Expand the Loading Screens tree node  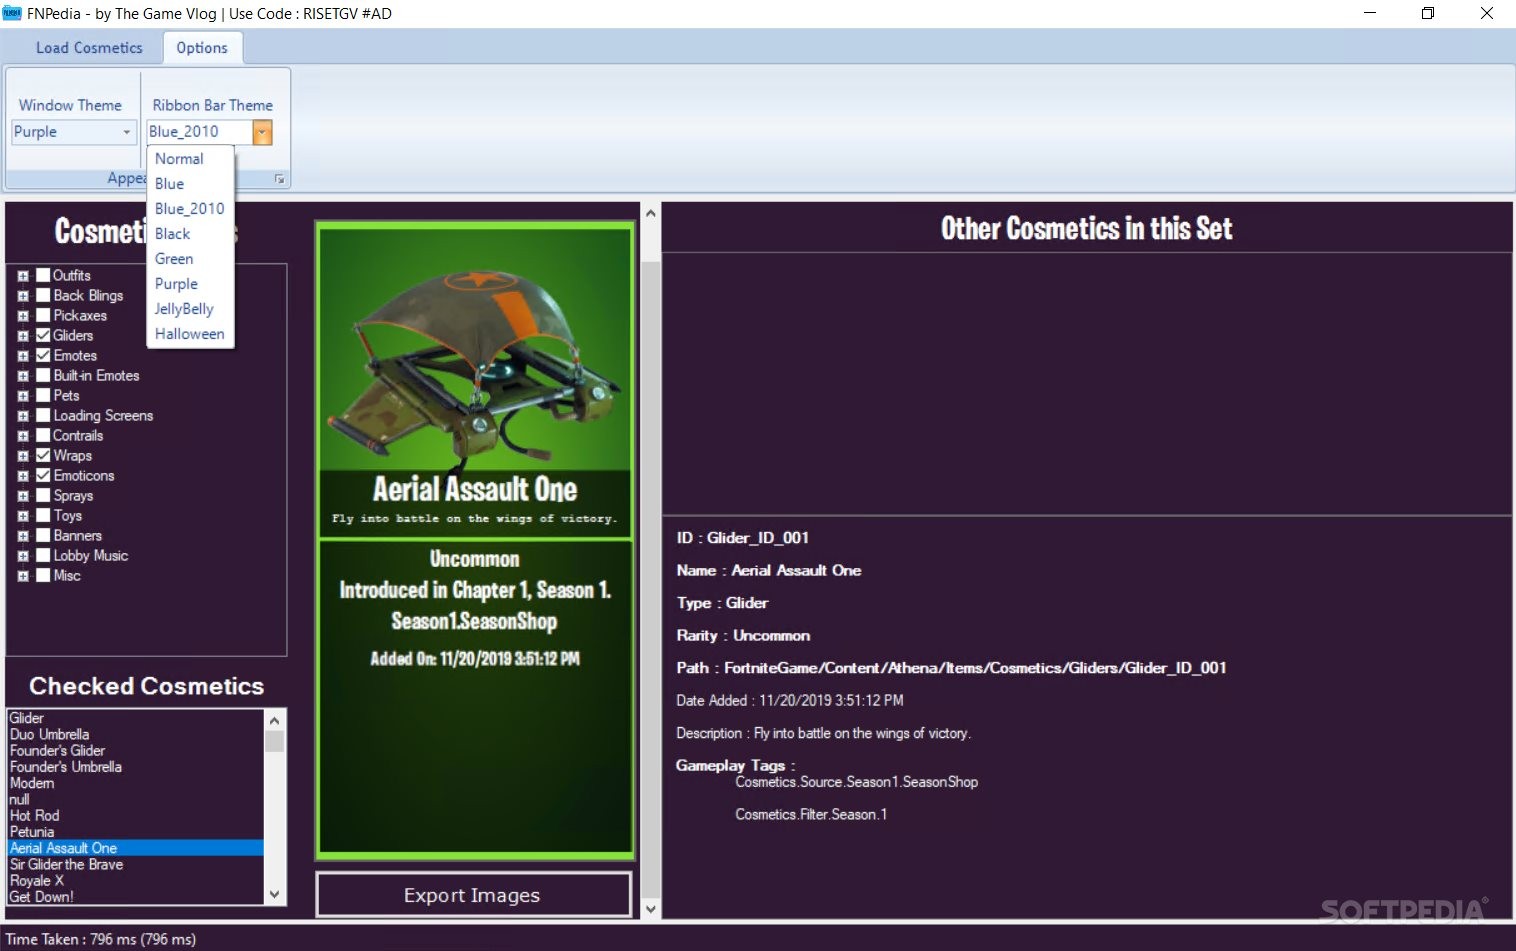click(x=23, y=416)
